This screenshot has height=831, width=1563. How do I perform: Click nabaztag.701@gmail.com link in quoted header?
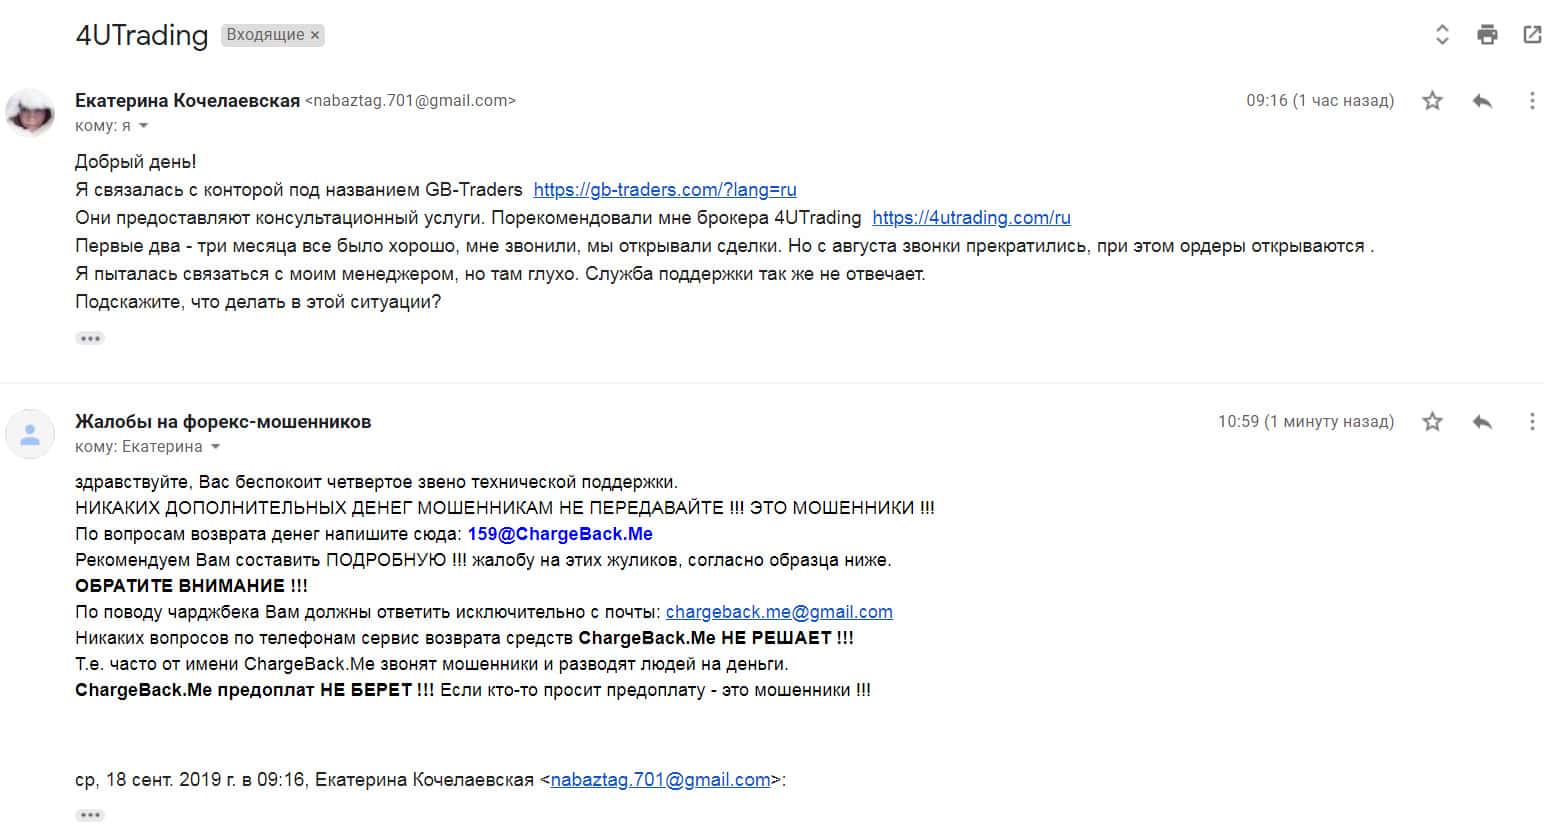pyautogui.click(x=660, y=780)
